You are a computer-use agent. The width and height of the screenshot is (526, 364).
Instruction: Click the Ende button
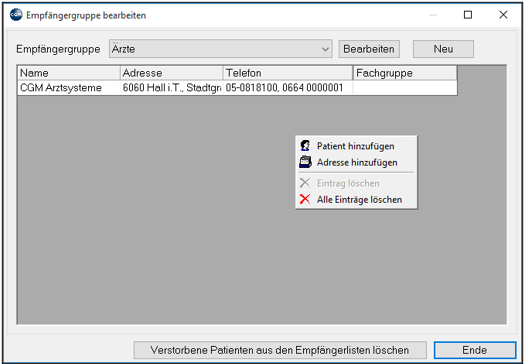pyautogui.click(x=475, y=350)
